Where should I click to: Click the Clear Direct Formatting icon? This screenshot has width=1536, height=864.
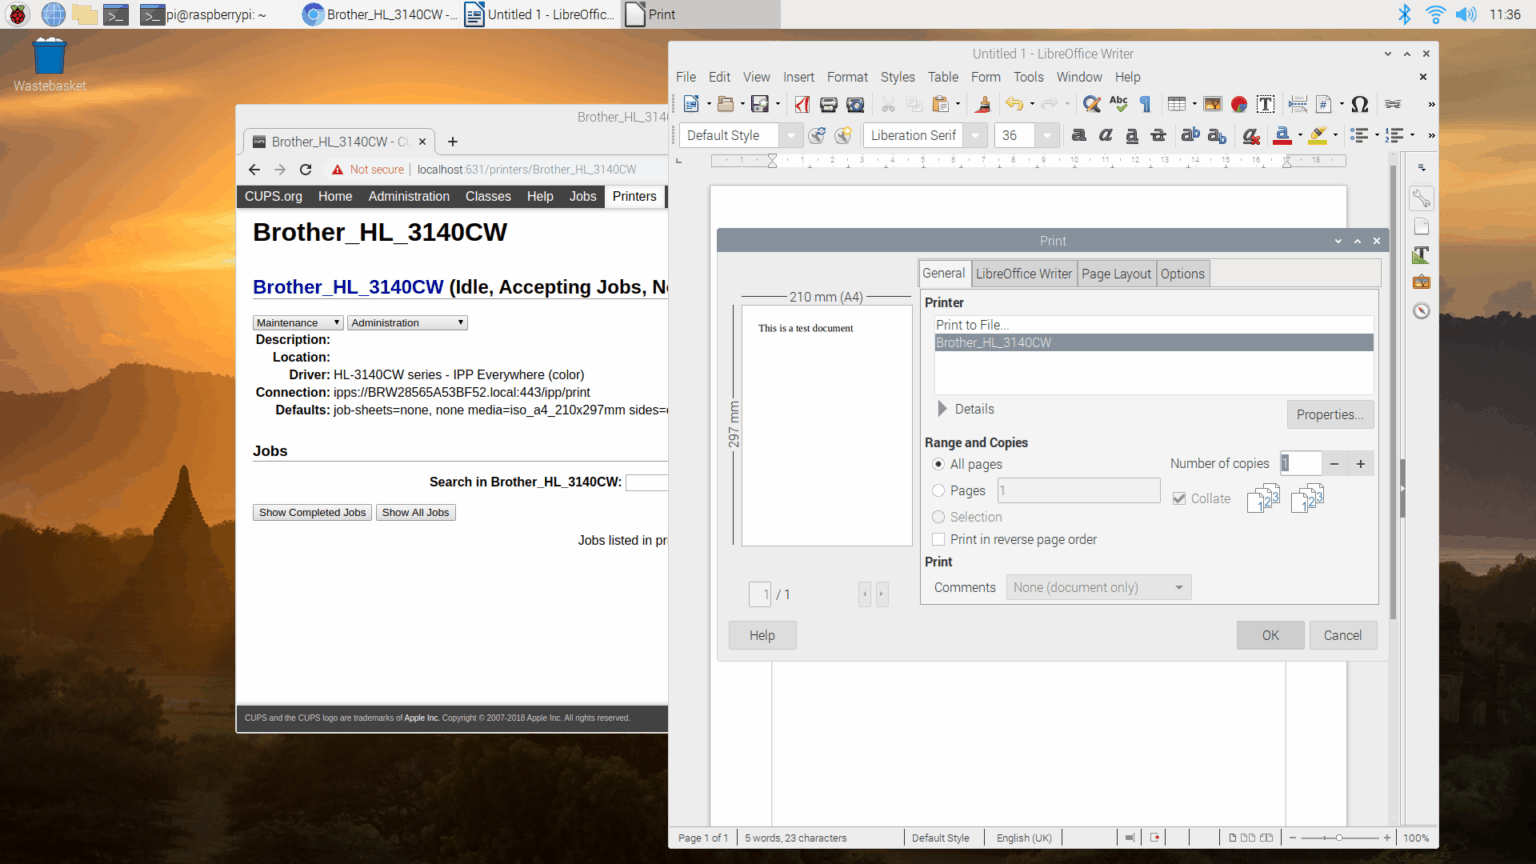coord(1250,136)
